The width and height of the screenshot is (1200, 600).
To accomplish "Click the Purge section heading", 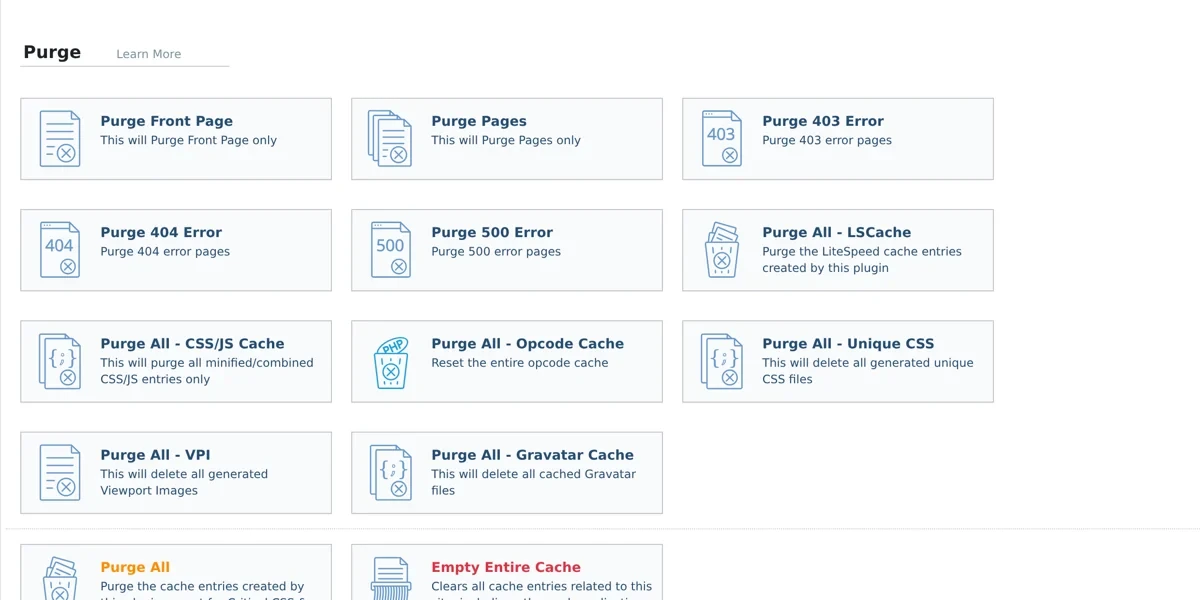I will coord(52,52).
